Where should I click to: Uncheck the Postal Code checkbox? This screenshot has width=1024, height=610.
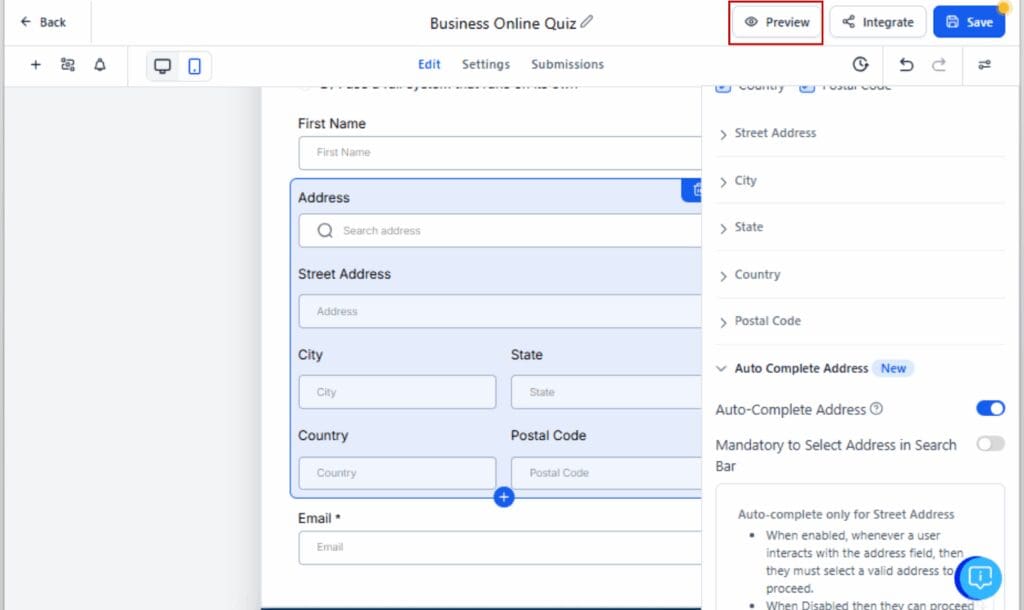coord(806,86)
